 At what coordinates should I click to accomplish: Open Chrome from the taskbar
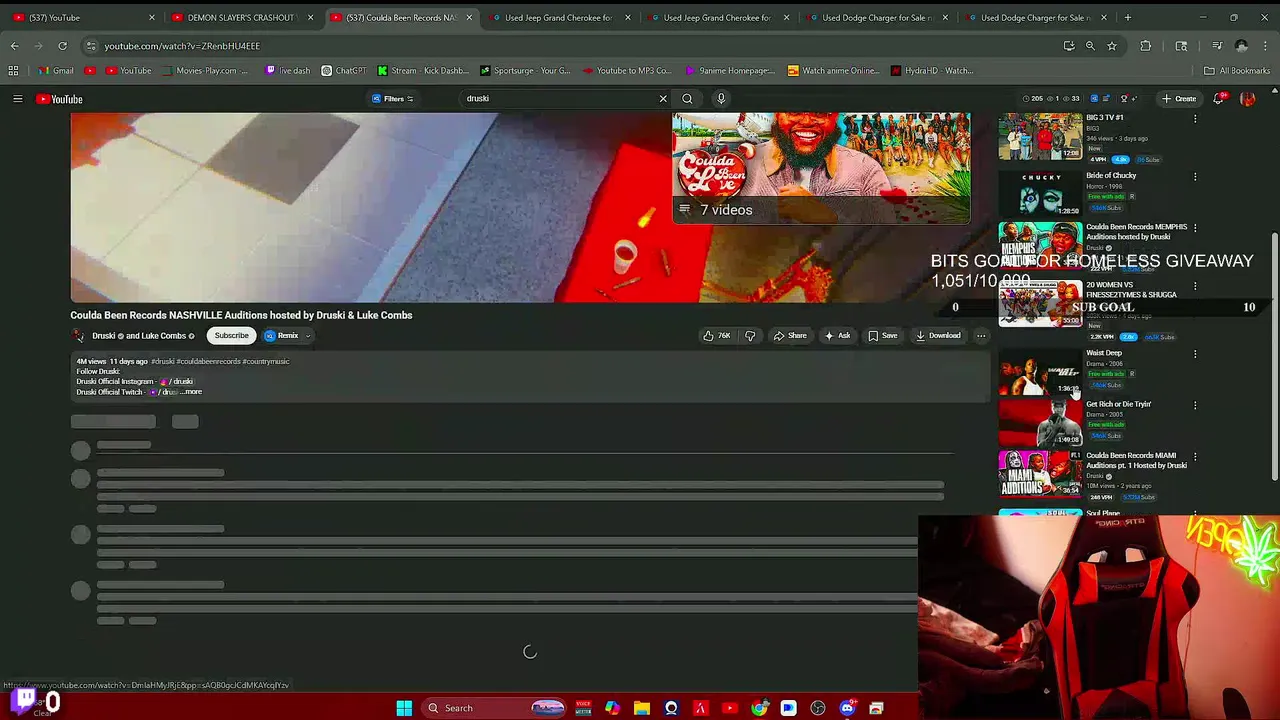pos(759,708)
